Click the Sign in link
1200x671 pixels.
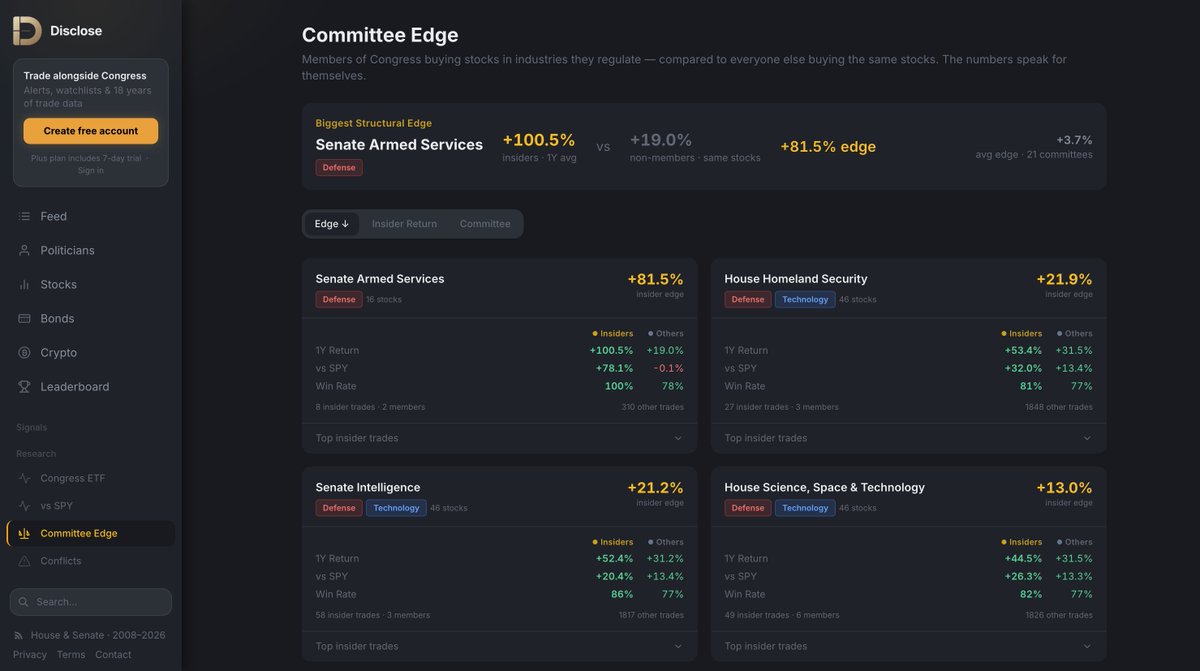coord(91,170)
